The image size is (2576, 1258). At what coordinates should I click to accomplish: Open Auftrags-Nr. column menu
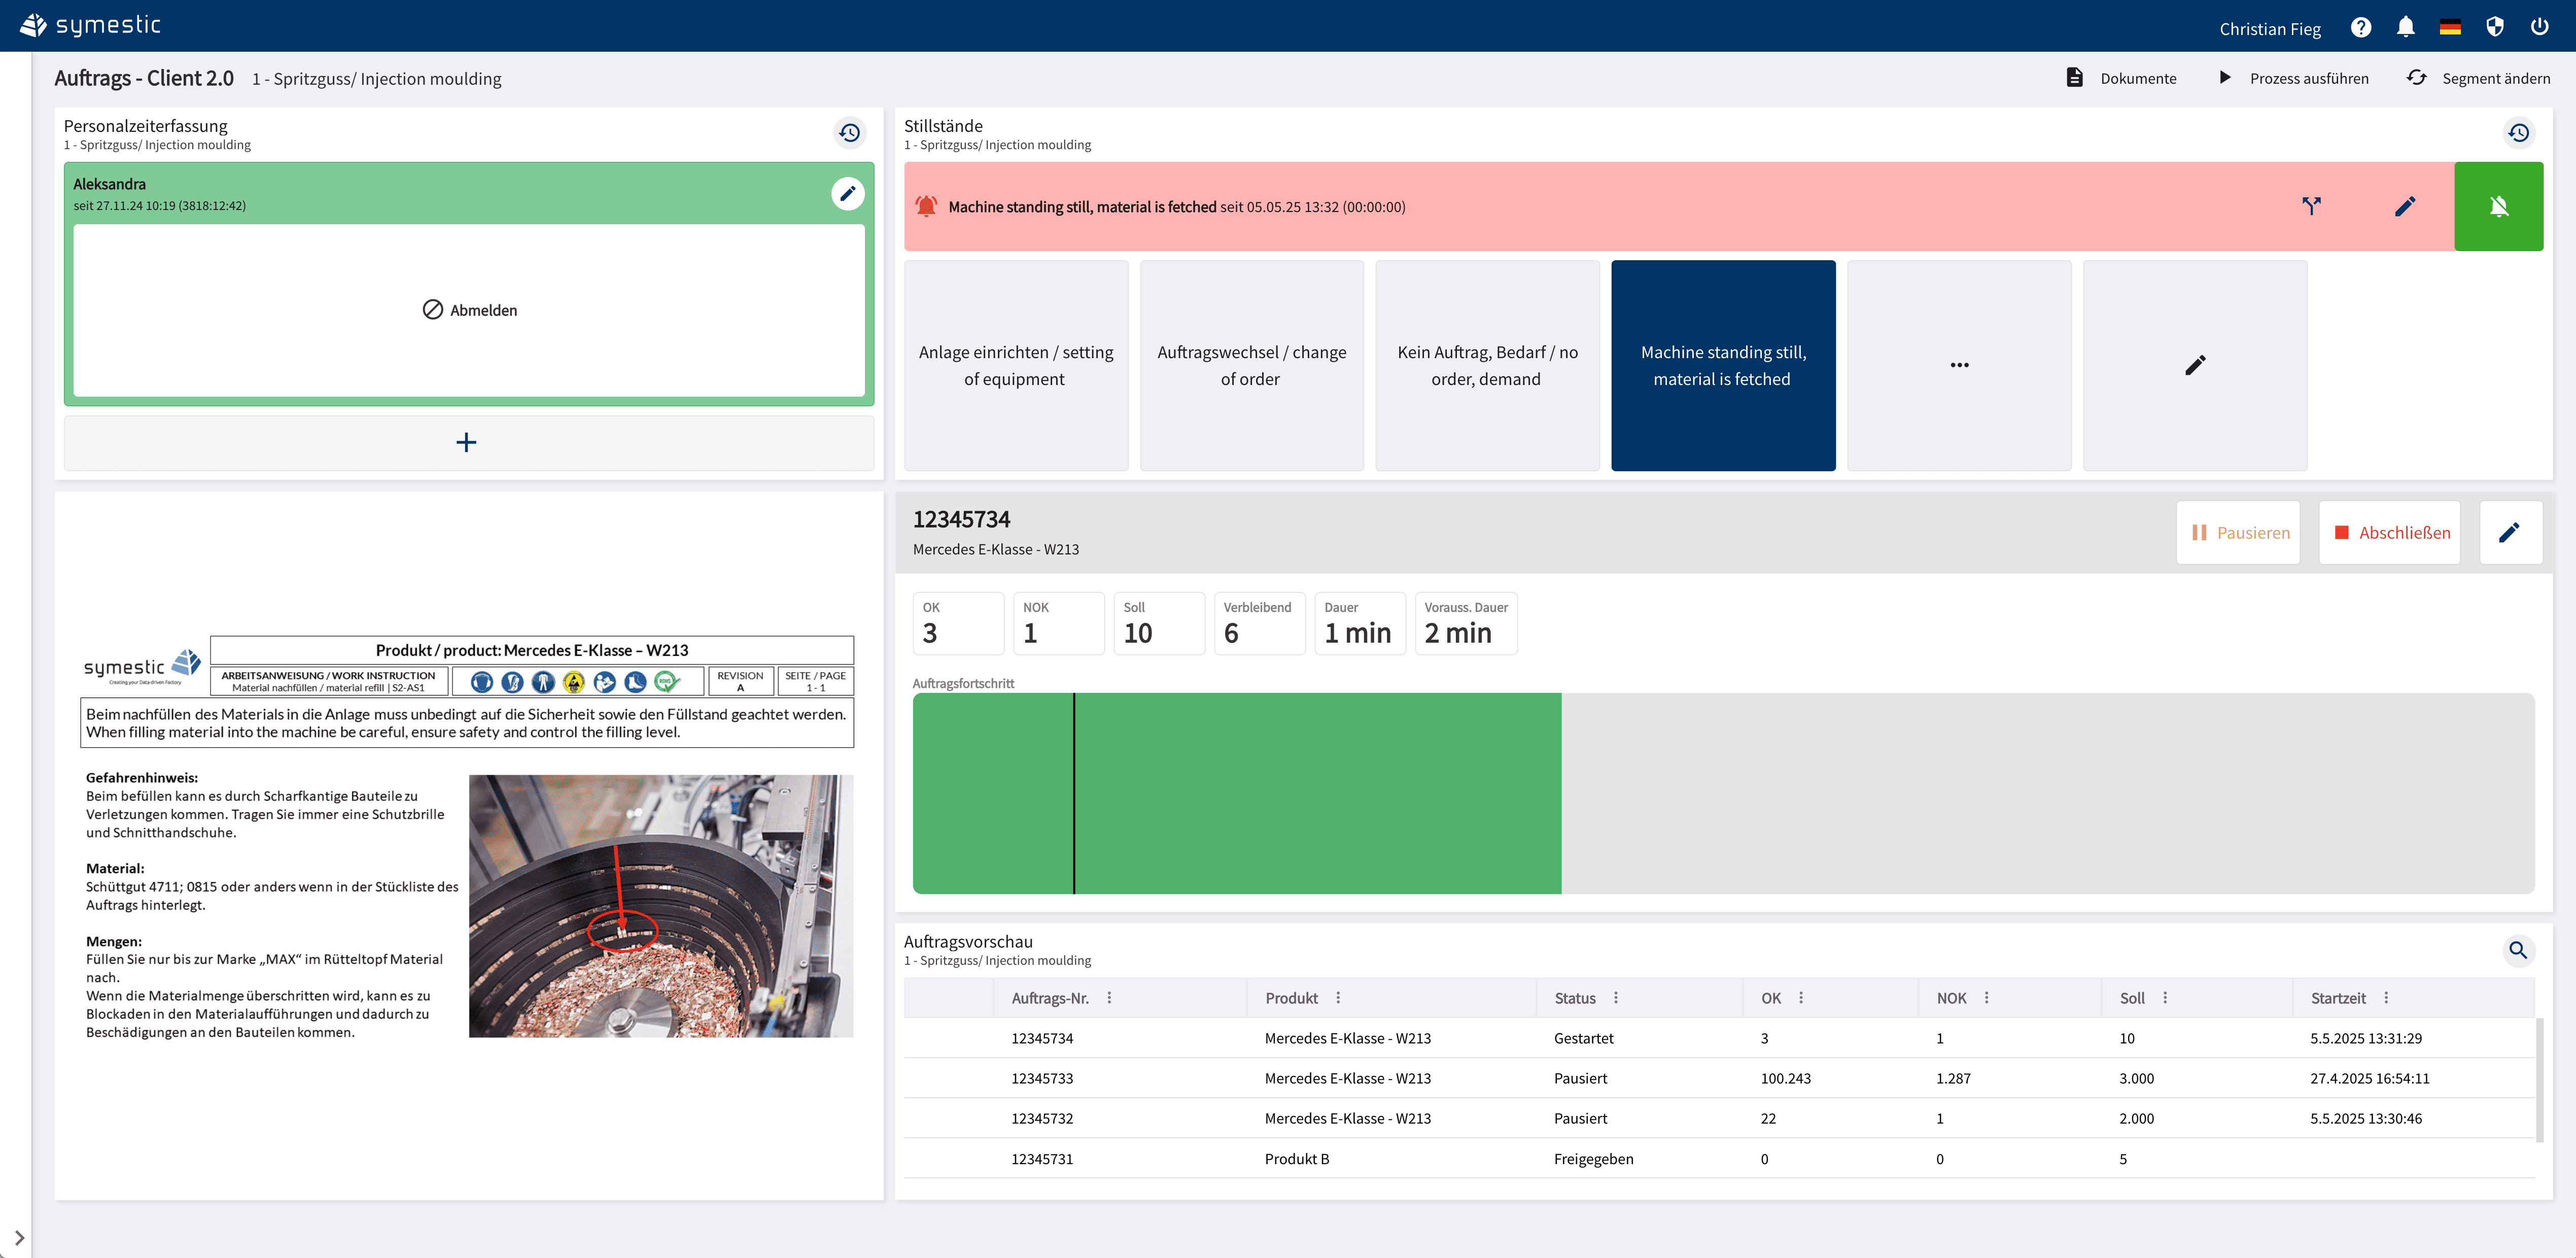[1109, 998]
